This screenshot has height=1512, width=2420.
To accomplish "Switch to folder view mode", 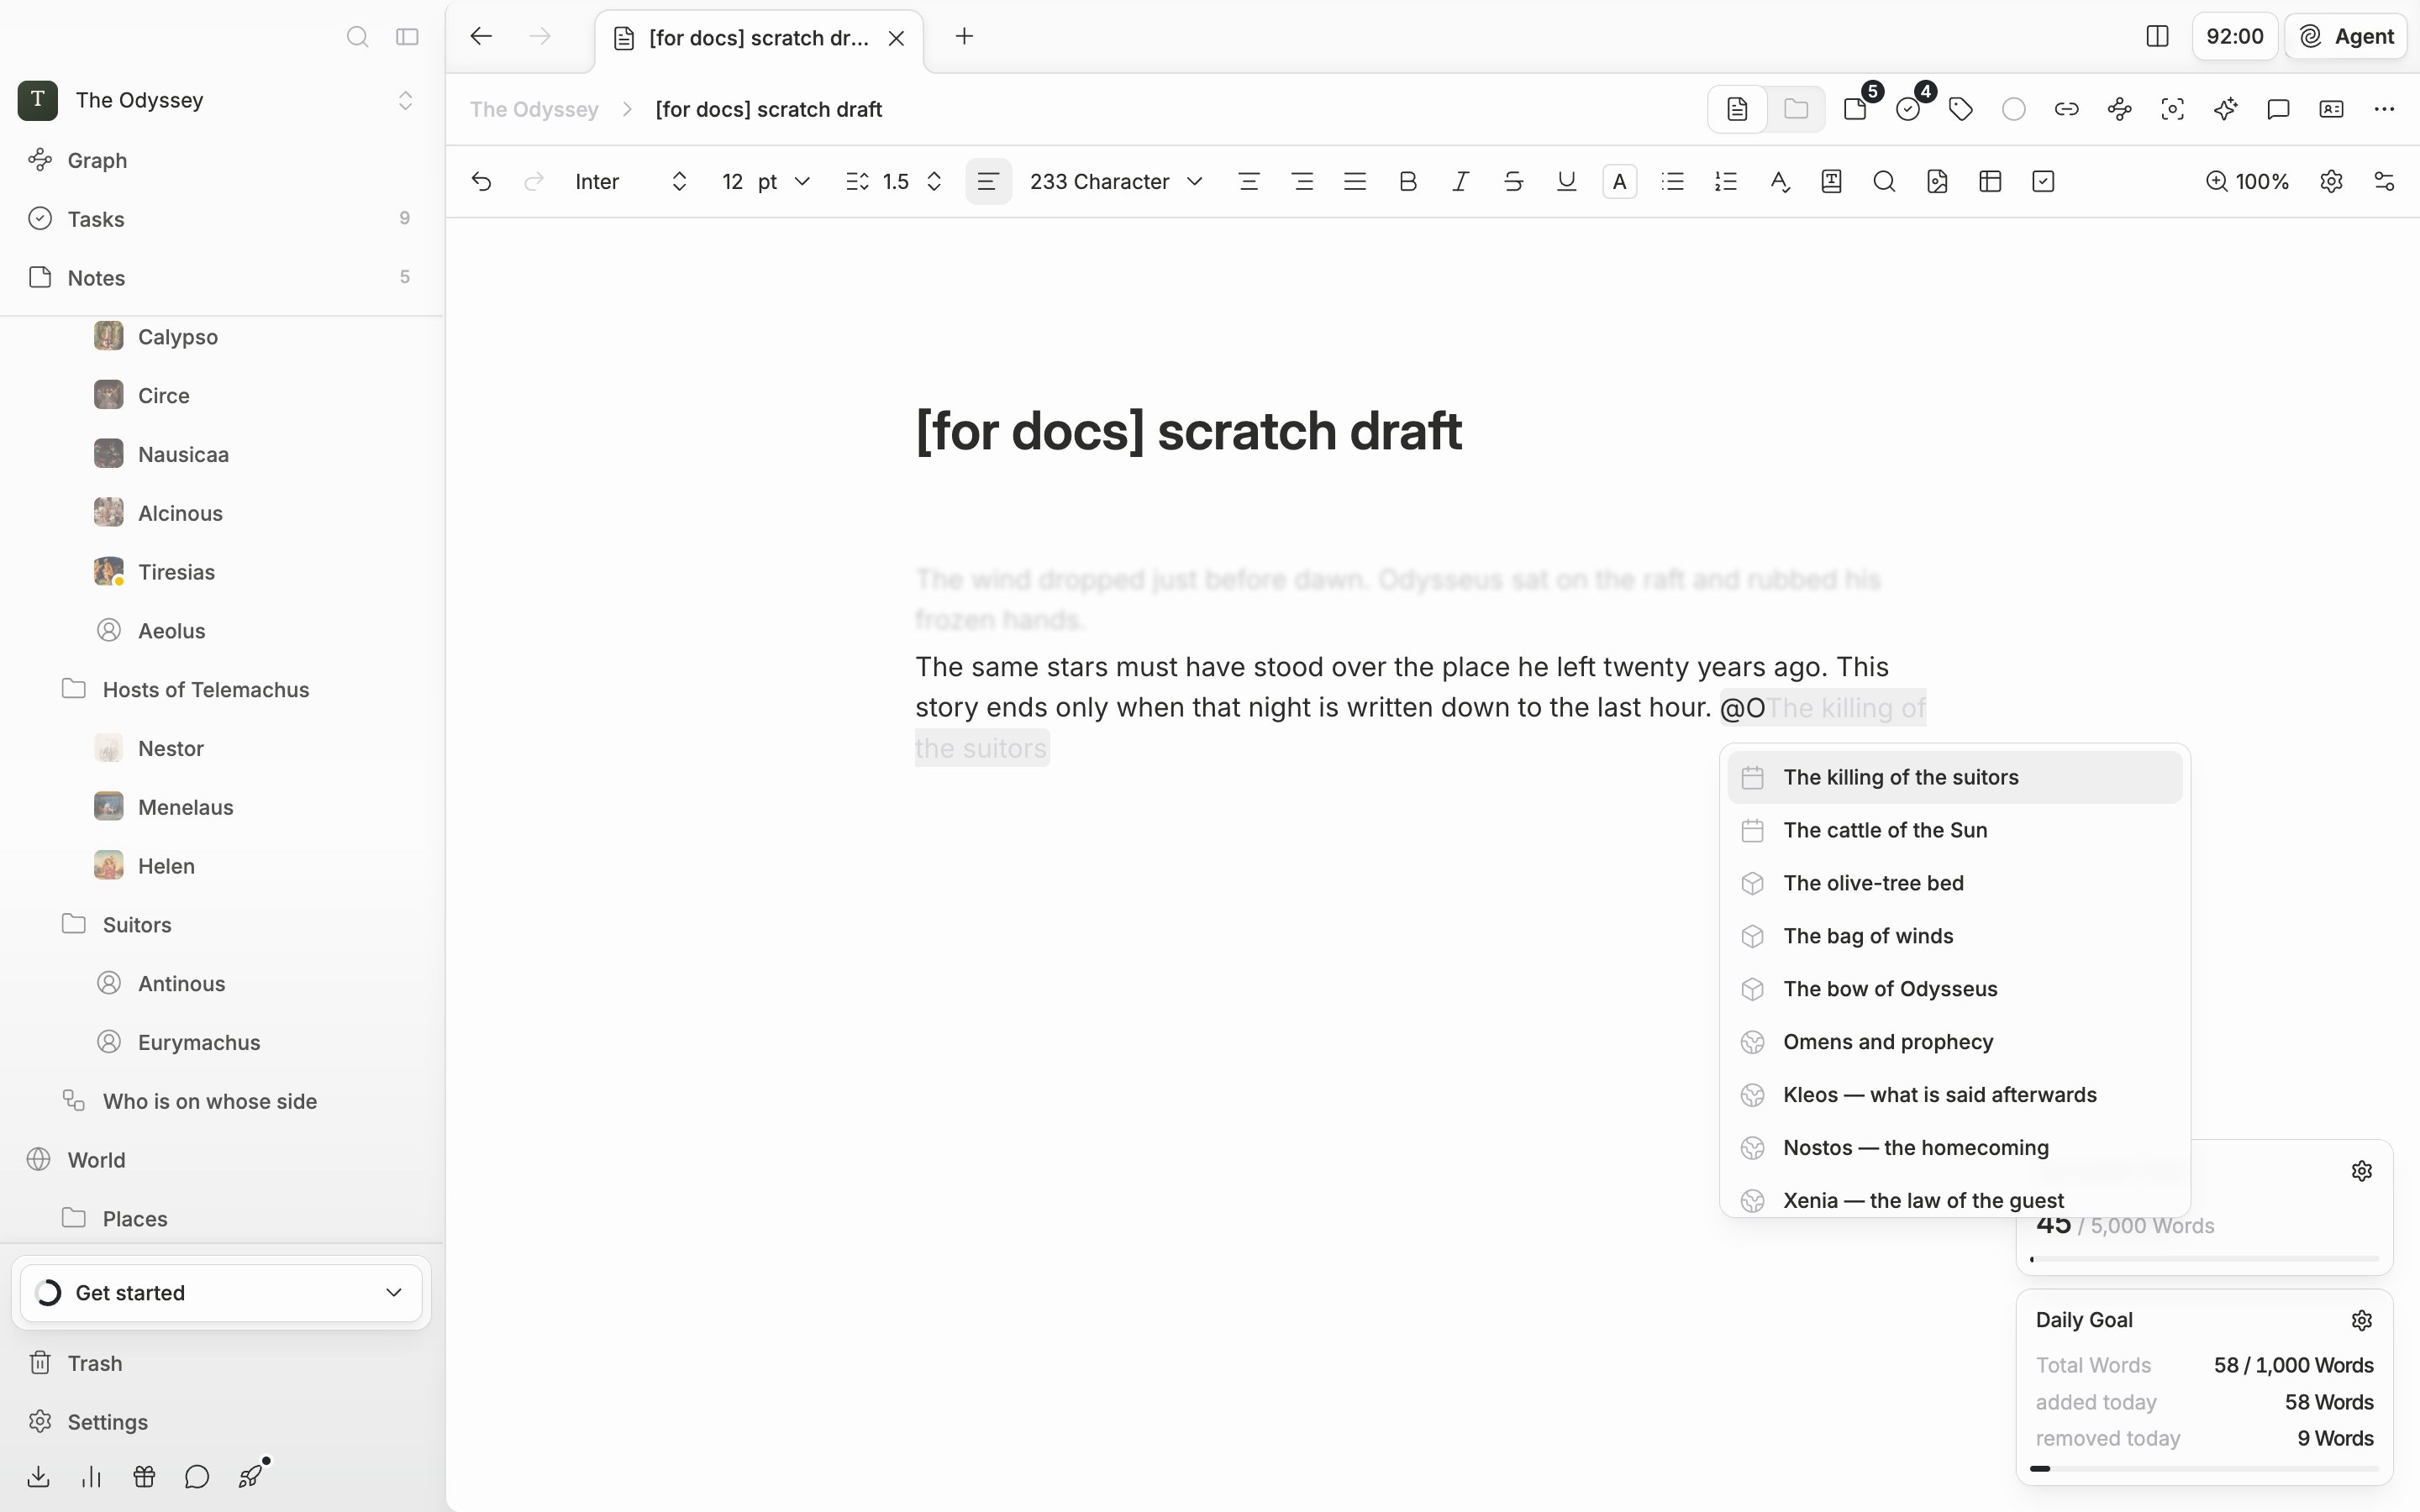I will coord(1796,109).
